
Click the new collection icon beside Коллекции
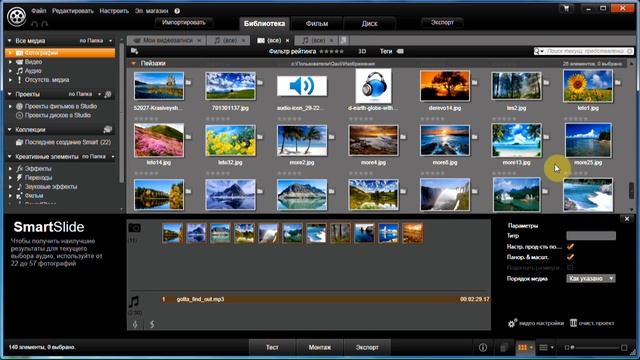108,129
